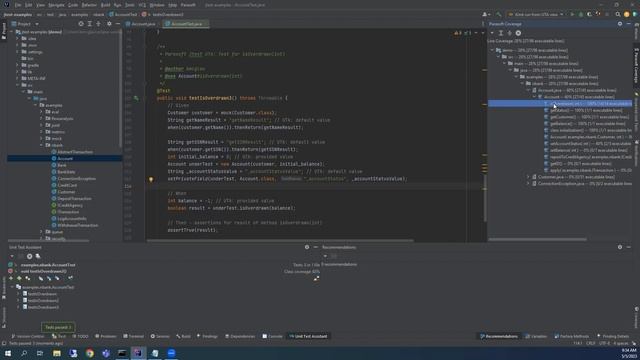Screen dimensions: 640x360
Task: Open the Terminal tool window
Action: tap(133, 336)
